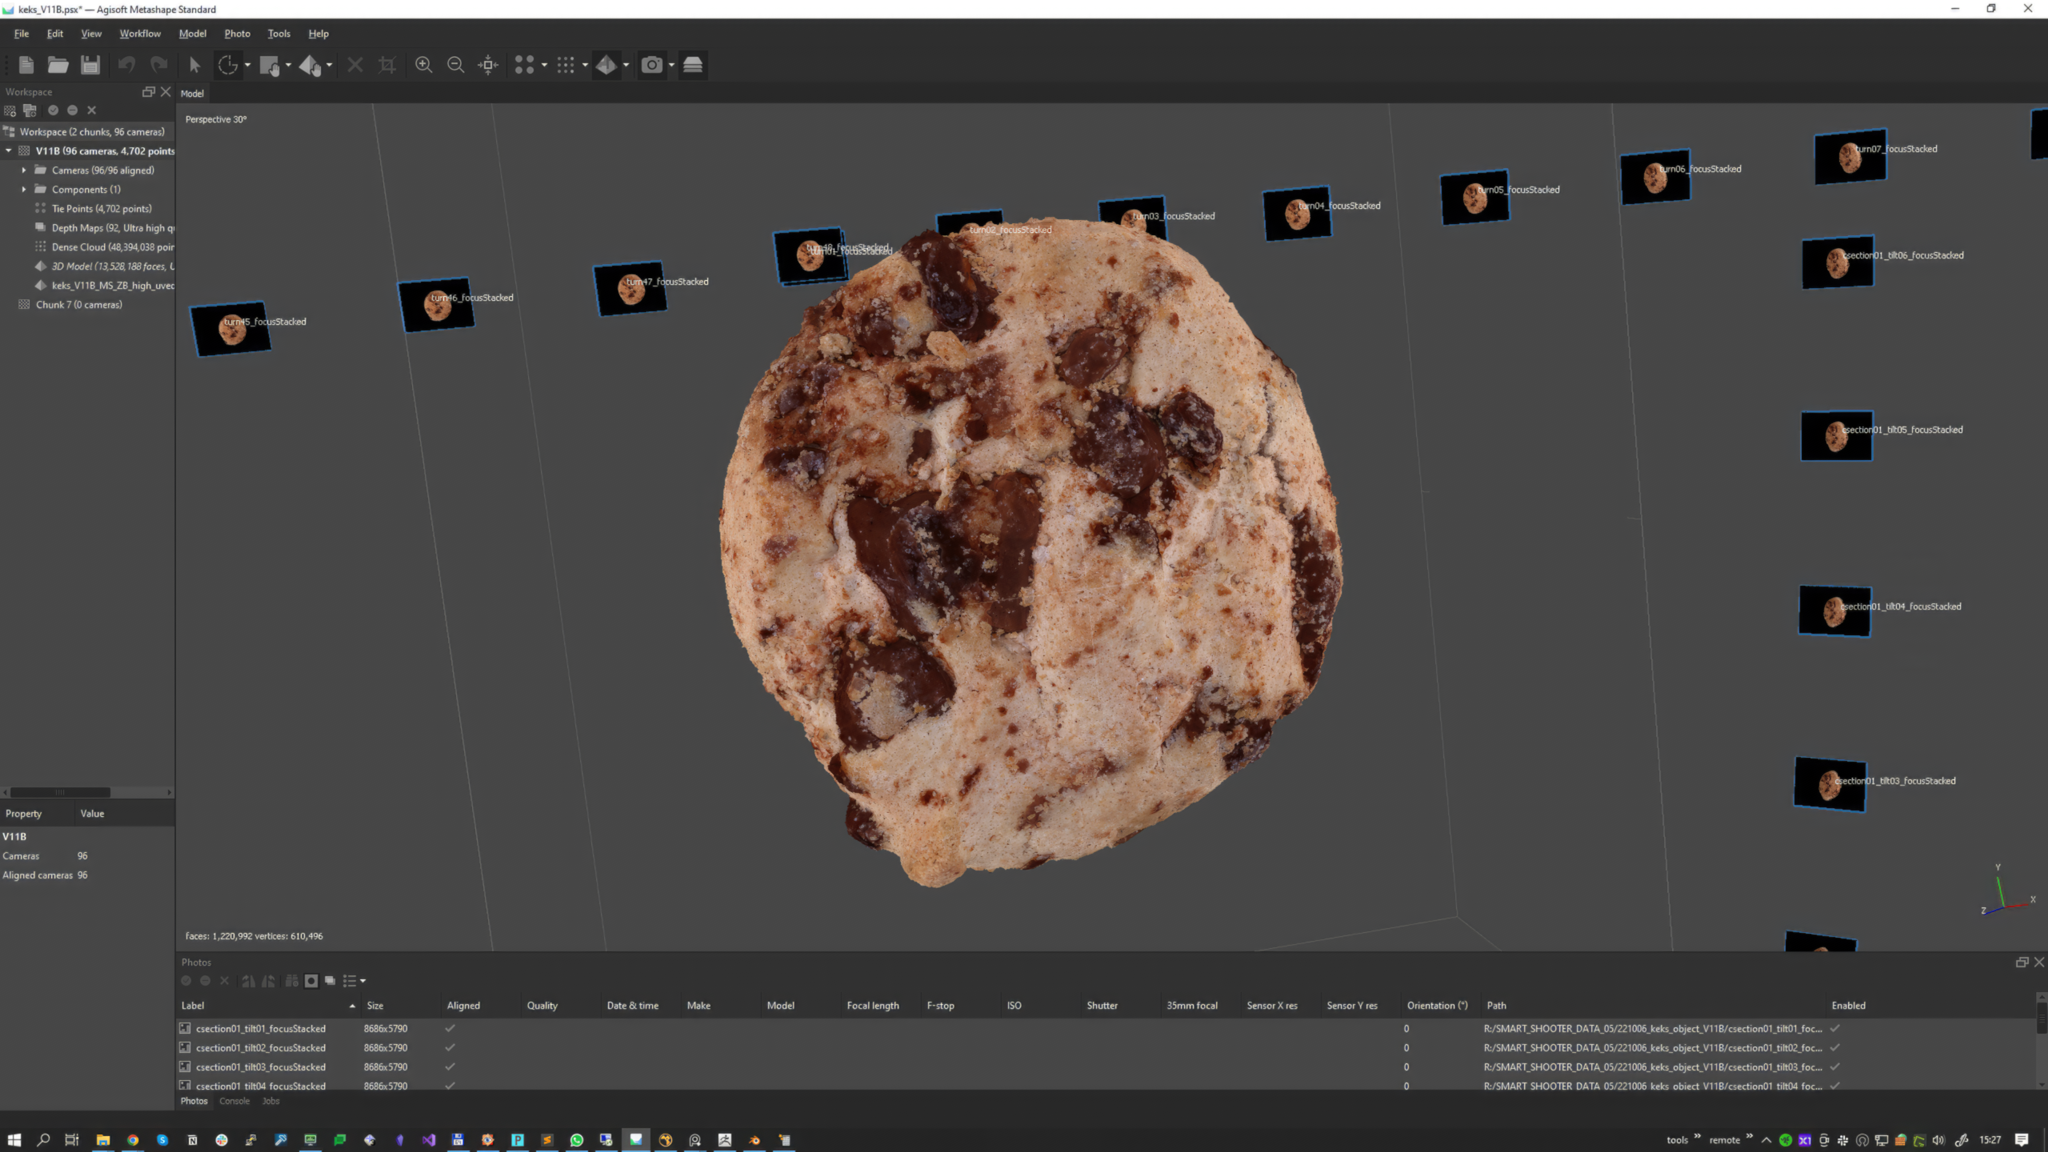Click the rectangle selection tool icon
The image size is (2048, 1152).
point(269,65)
